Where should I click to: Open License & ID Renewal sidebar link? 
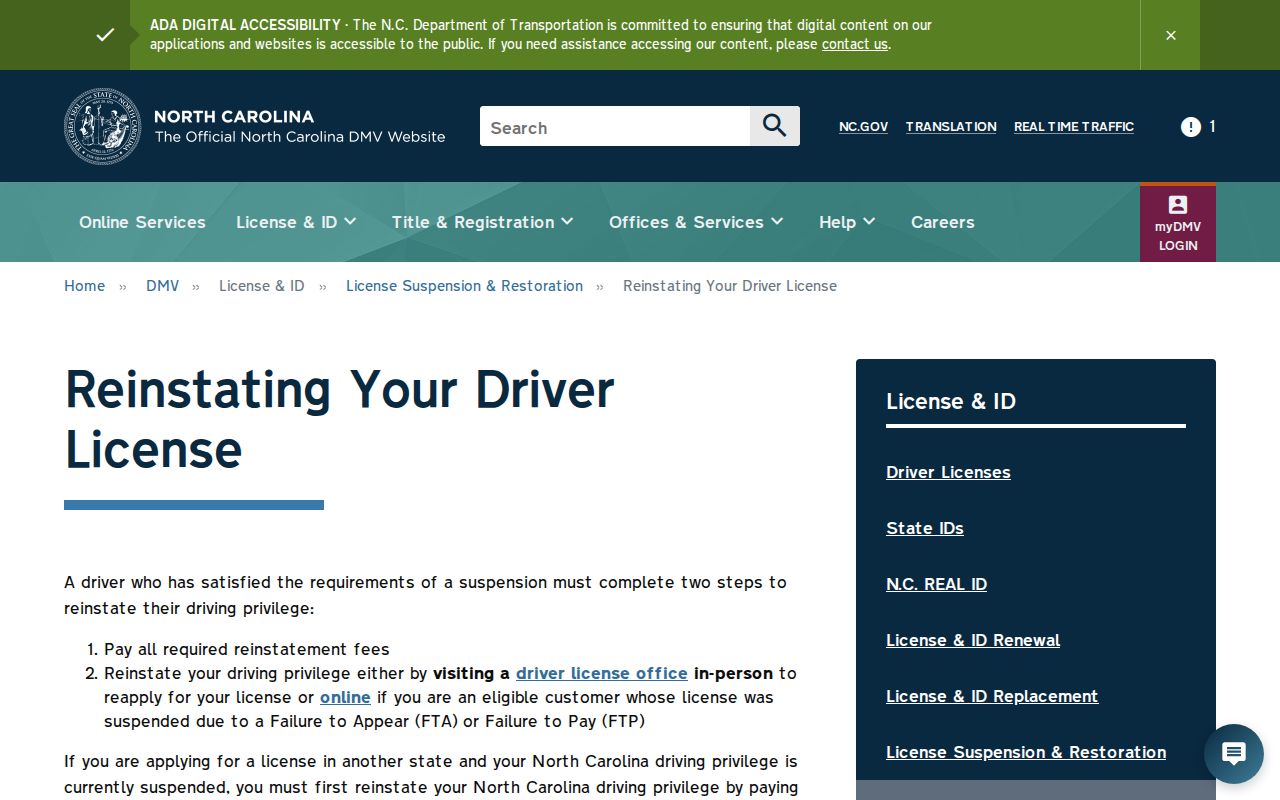(x=973, y=640)
